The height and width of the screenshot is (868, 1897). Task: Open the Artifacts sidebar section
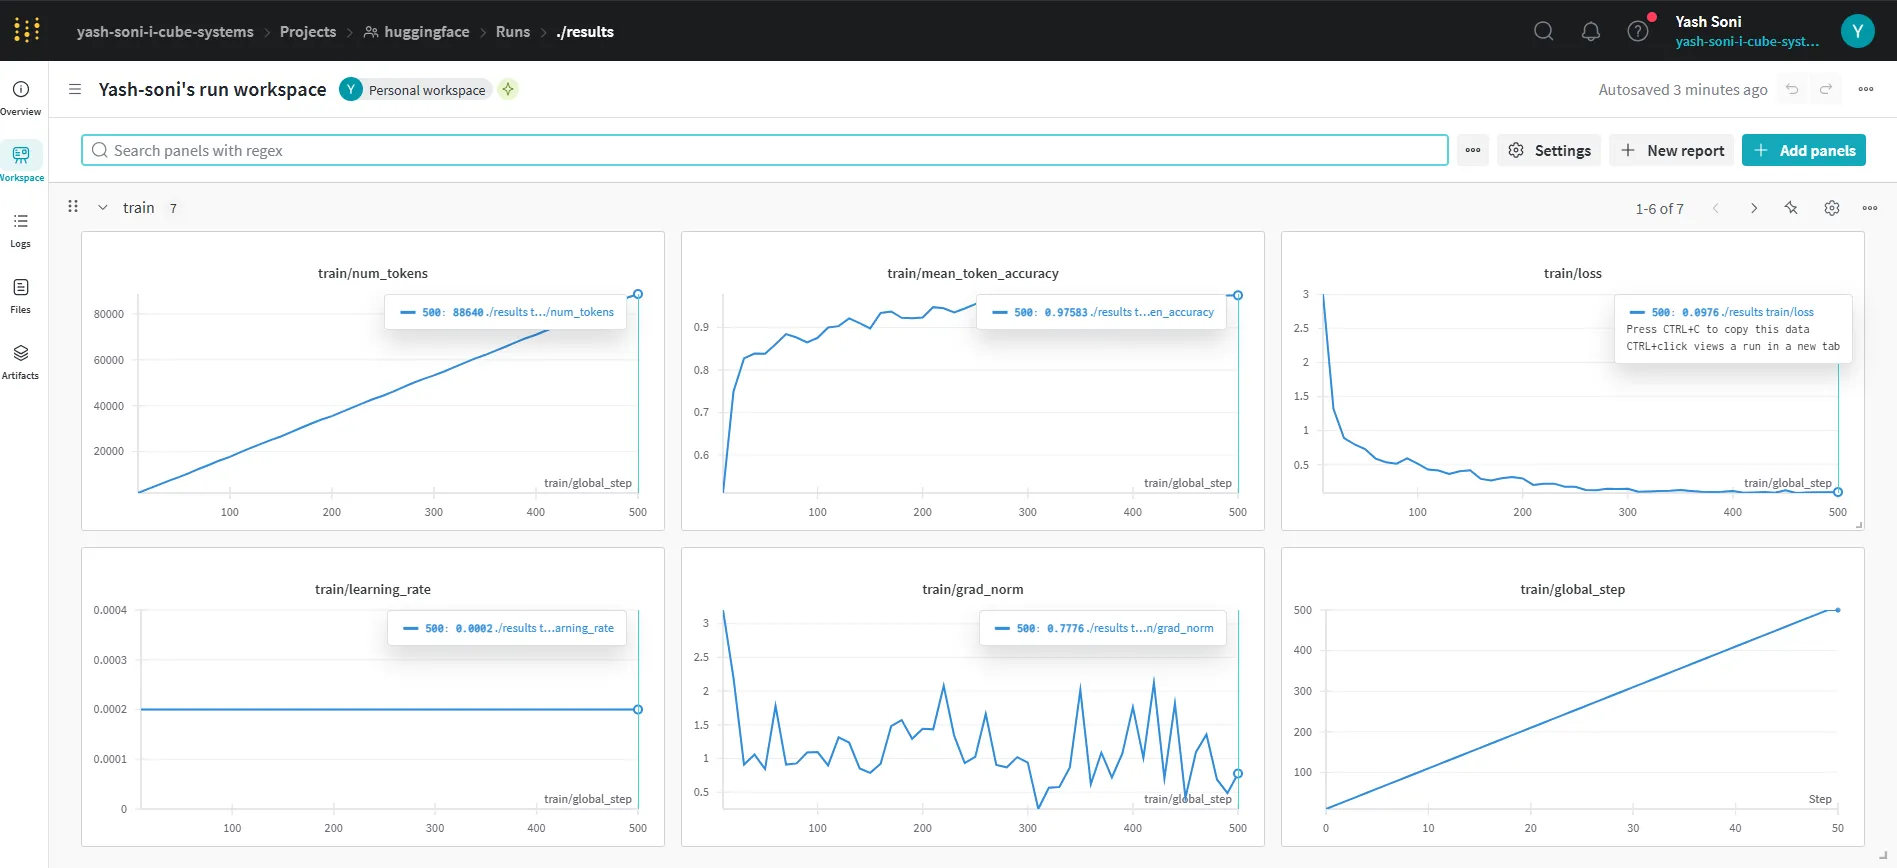pyautogui.click(x=20, y=361)
